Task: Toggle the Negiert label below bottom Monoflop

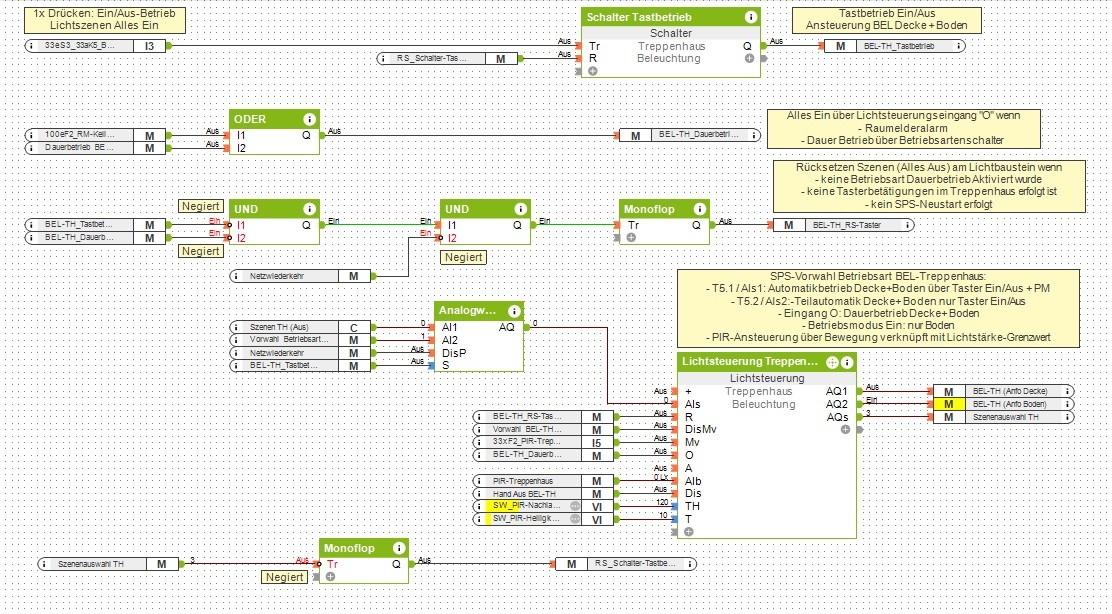Action: (285, 577)
